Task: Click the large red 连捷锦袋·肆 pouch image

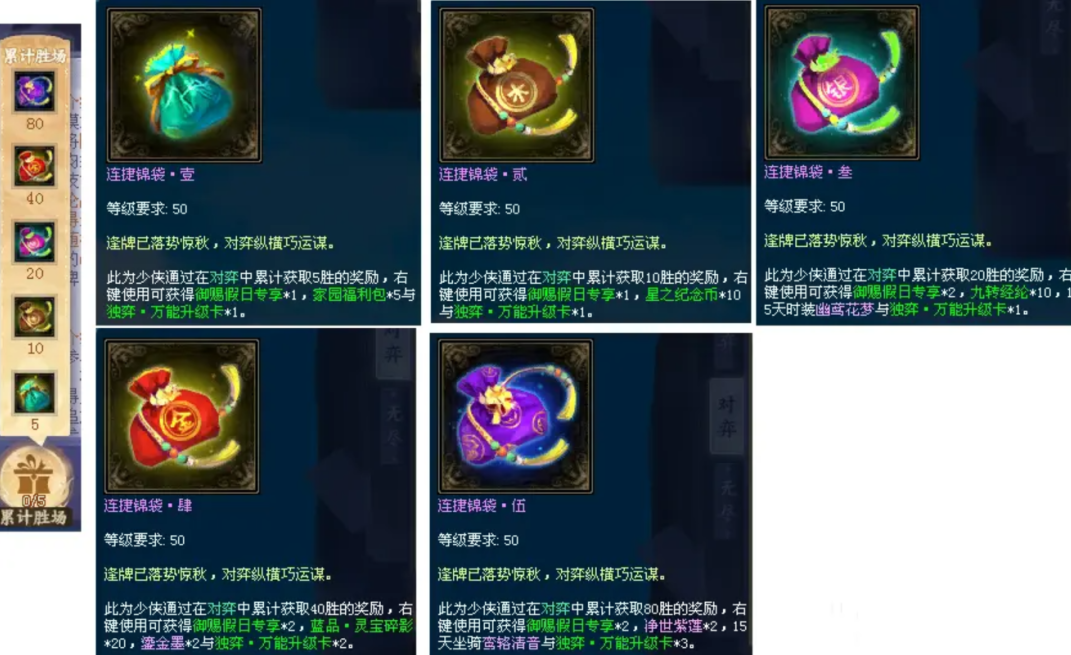Action: (182, 416)
